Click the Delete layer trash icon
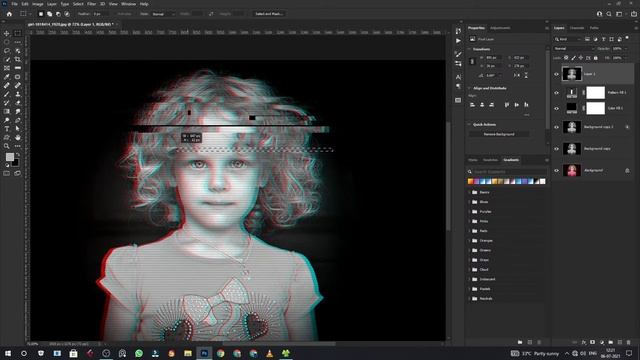The image size is (640, 360). point(628,342)
